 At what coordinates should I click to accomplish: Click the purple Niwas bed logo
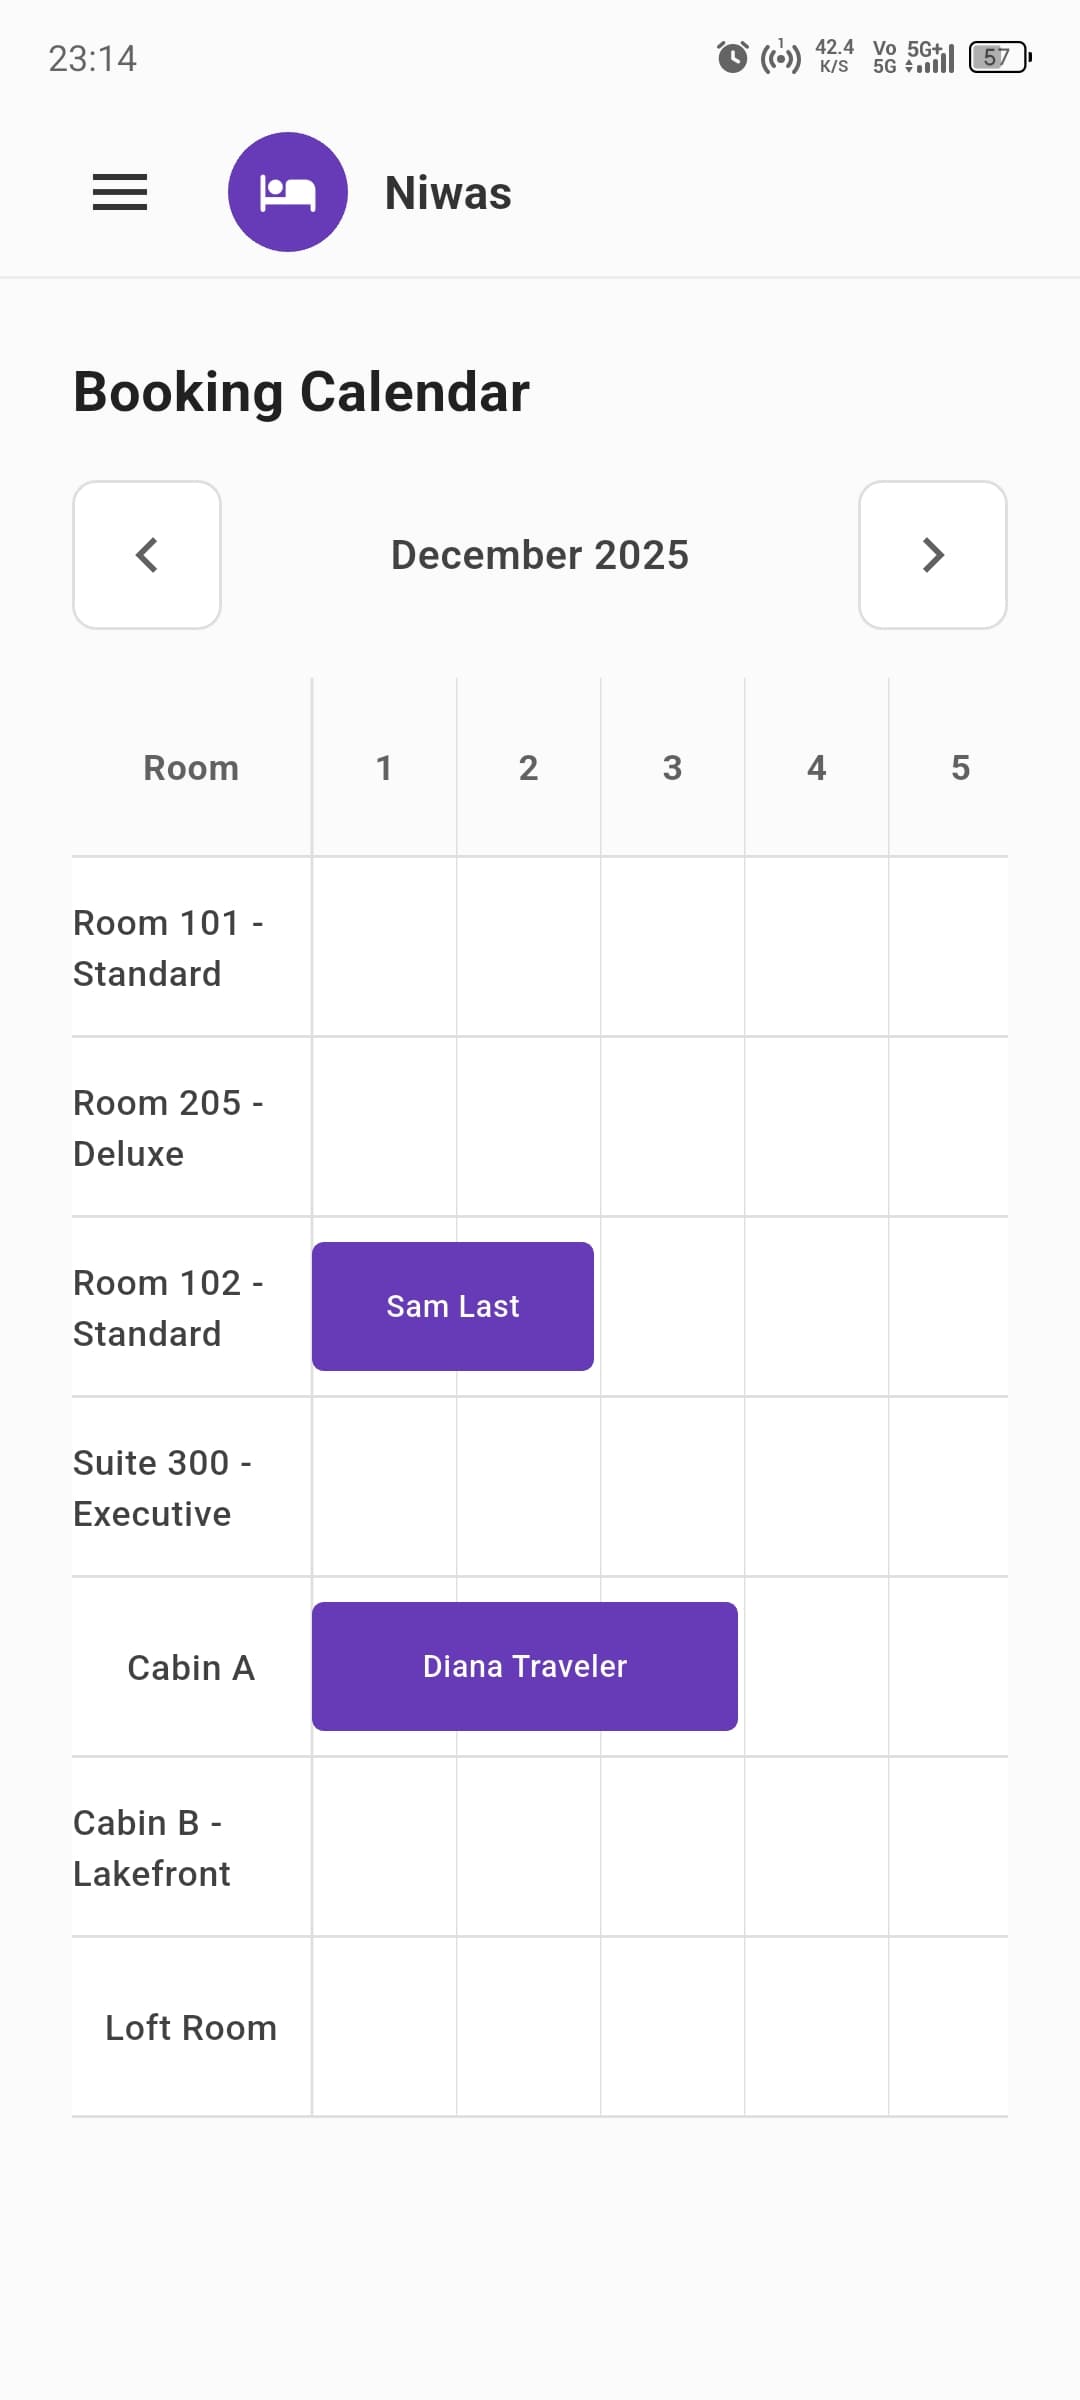[x=288, y=190]
